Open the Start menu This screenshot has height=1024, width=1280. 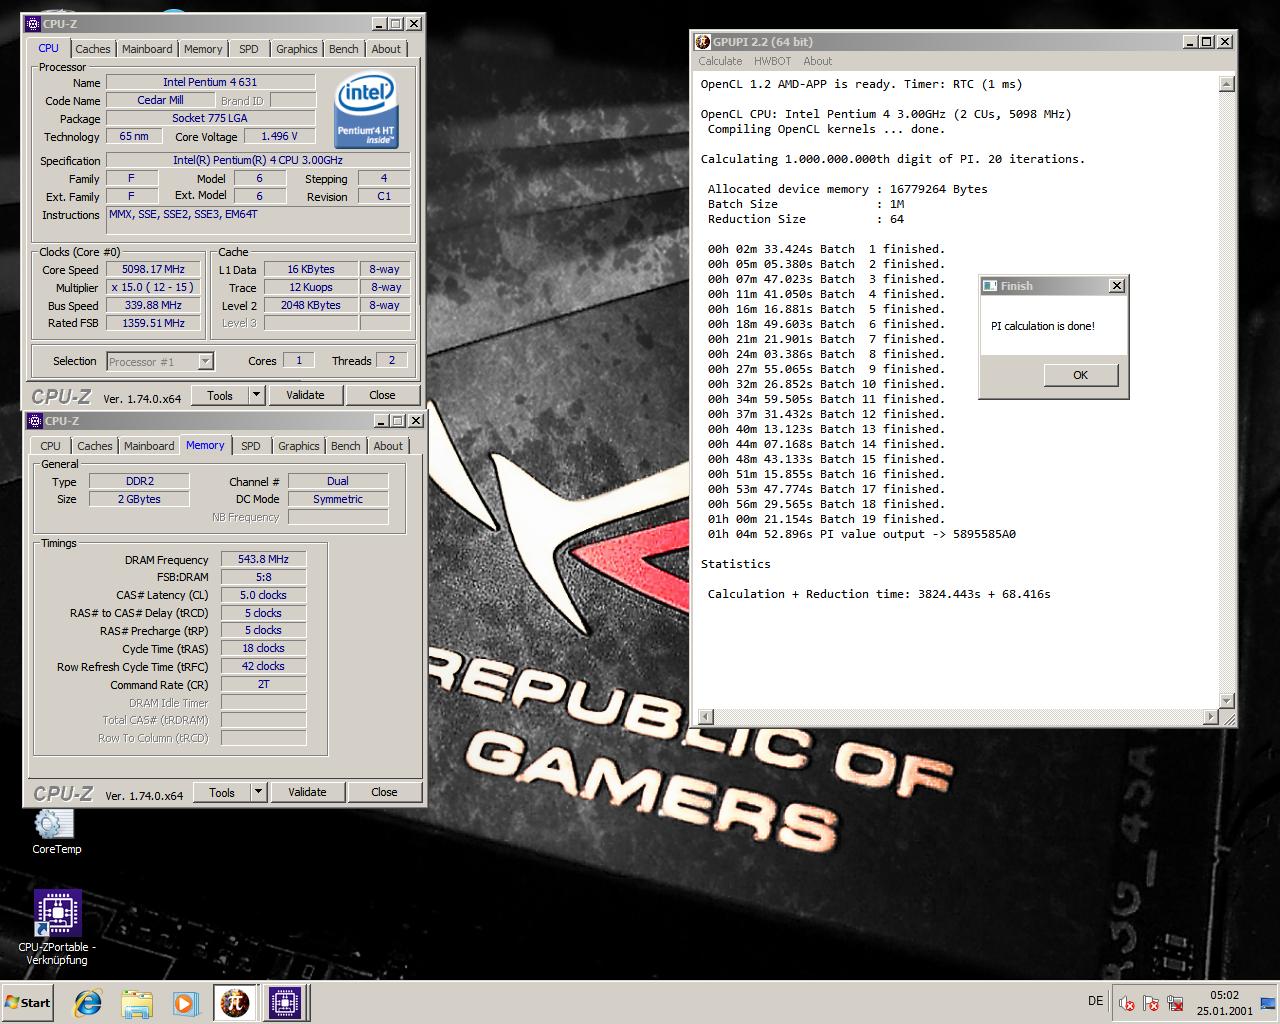coord(28,1003)
